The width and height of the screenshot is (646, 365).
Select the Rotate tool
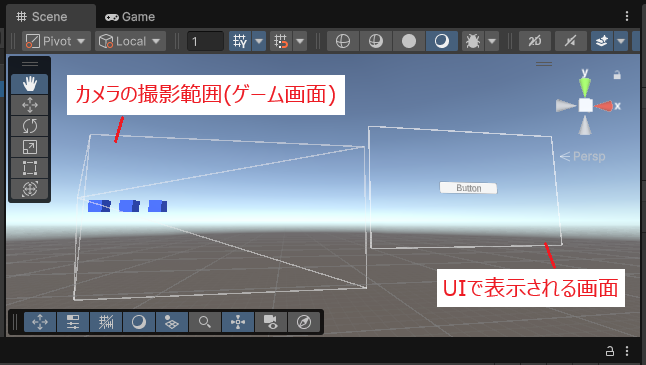(x=30, y=126)
